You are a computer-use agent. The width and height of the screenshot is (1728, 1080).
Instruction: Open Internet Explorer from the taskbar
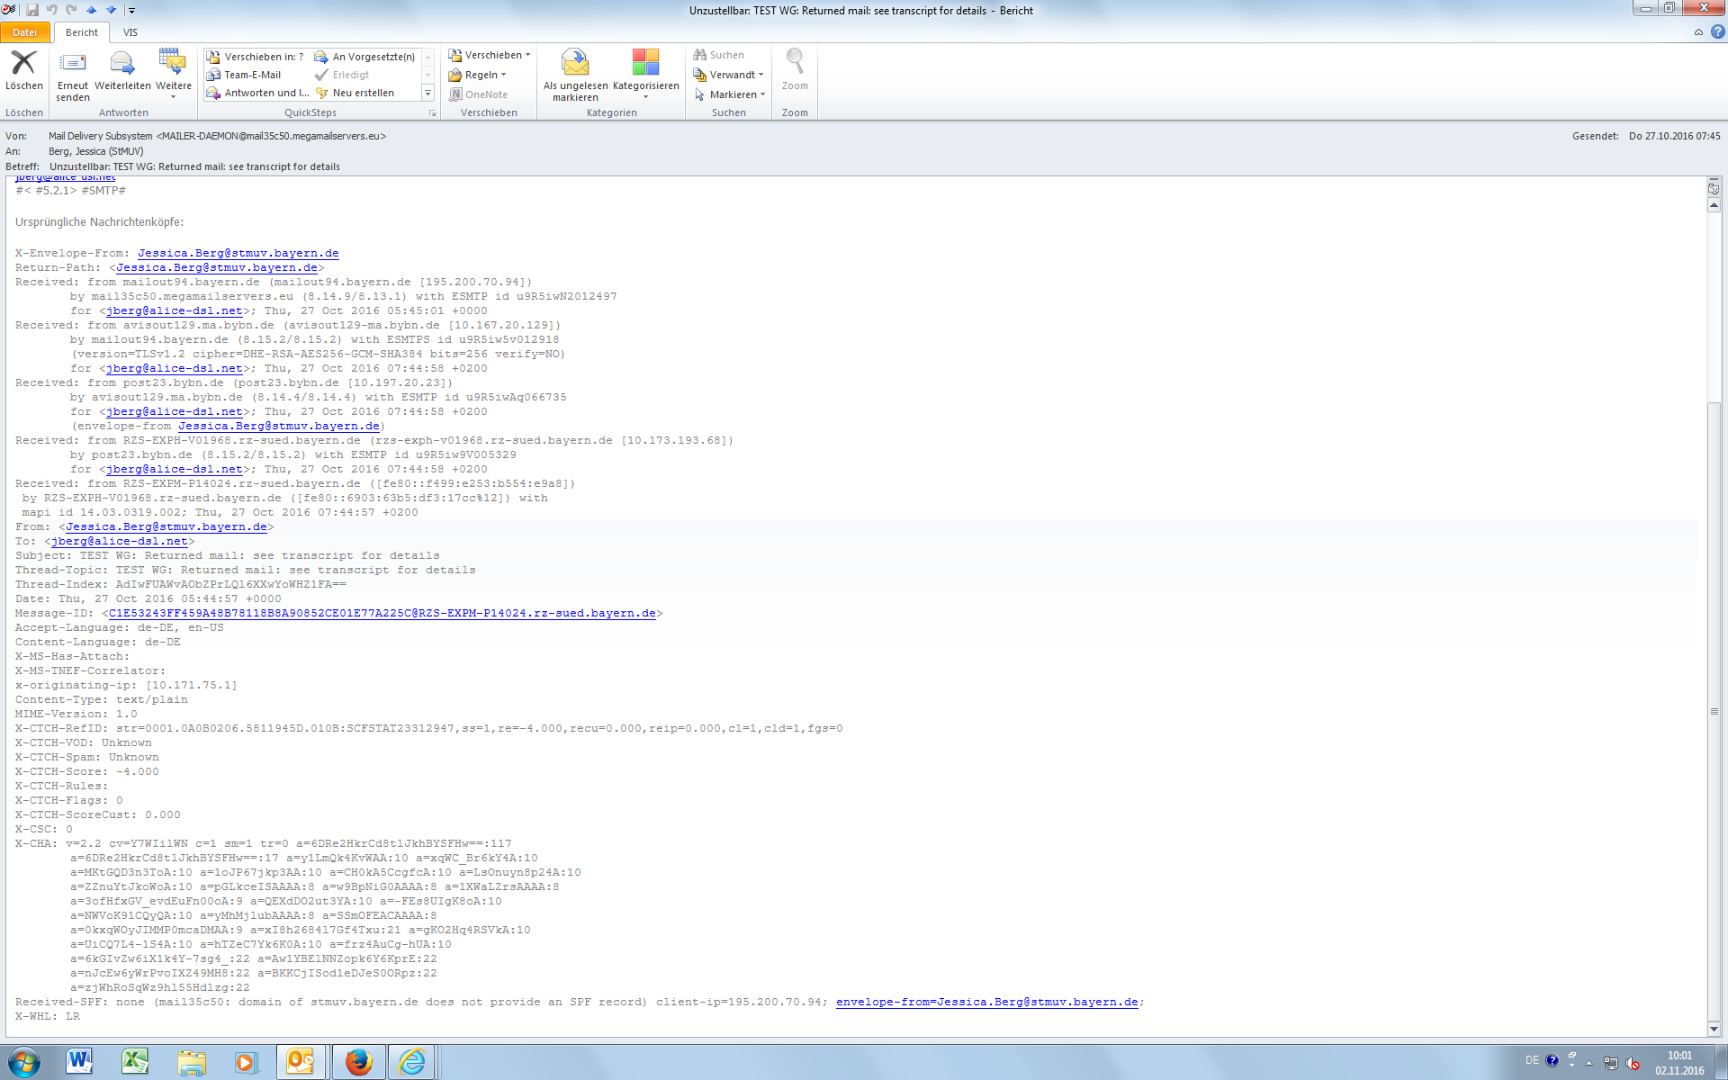(x=413, y=1062)
